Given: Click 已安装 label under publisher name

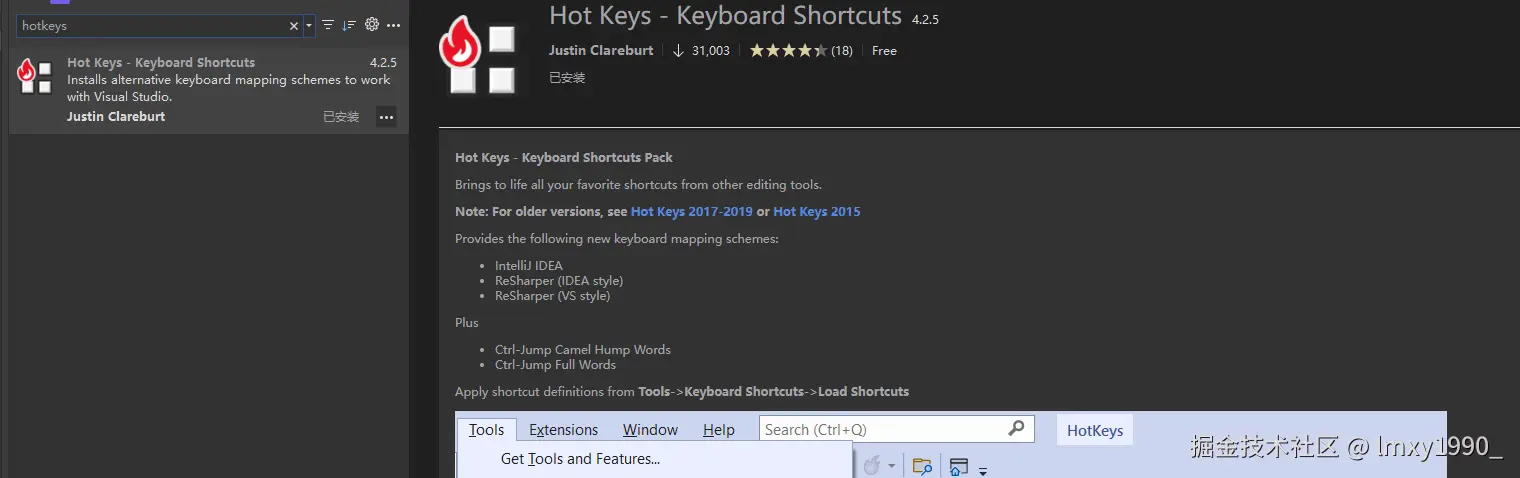Looking at the screenshot, I should [567, 77].
